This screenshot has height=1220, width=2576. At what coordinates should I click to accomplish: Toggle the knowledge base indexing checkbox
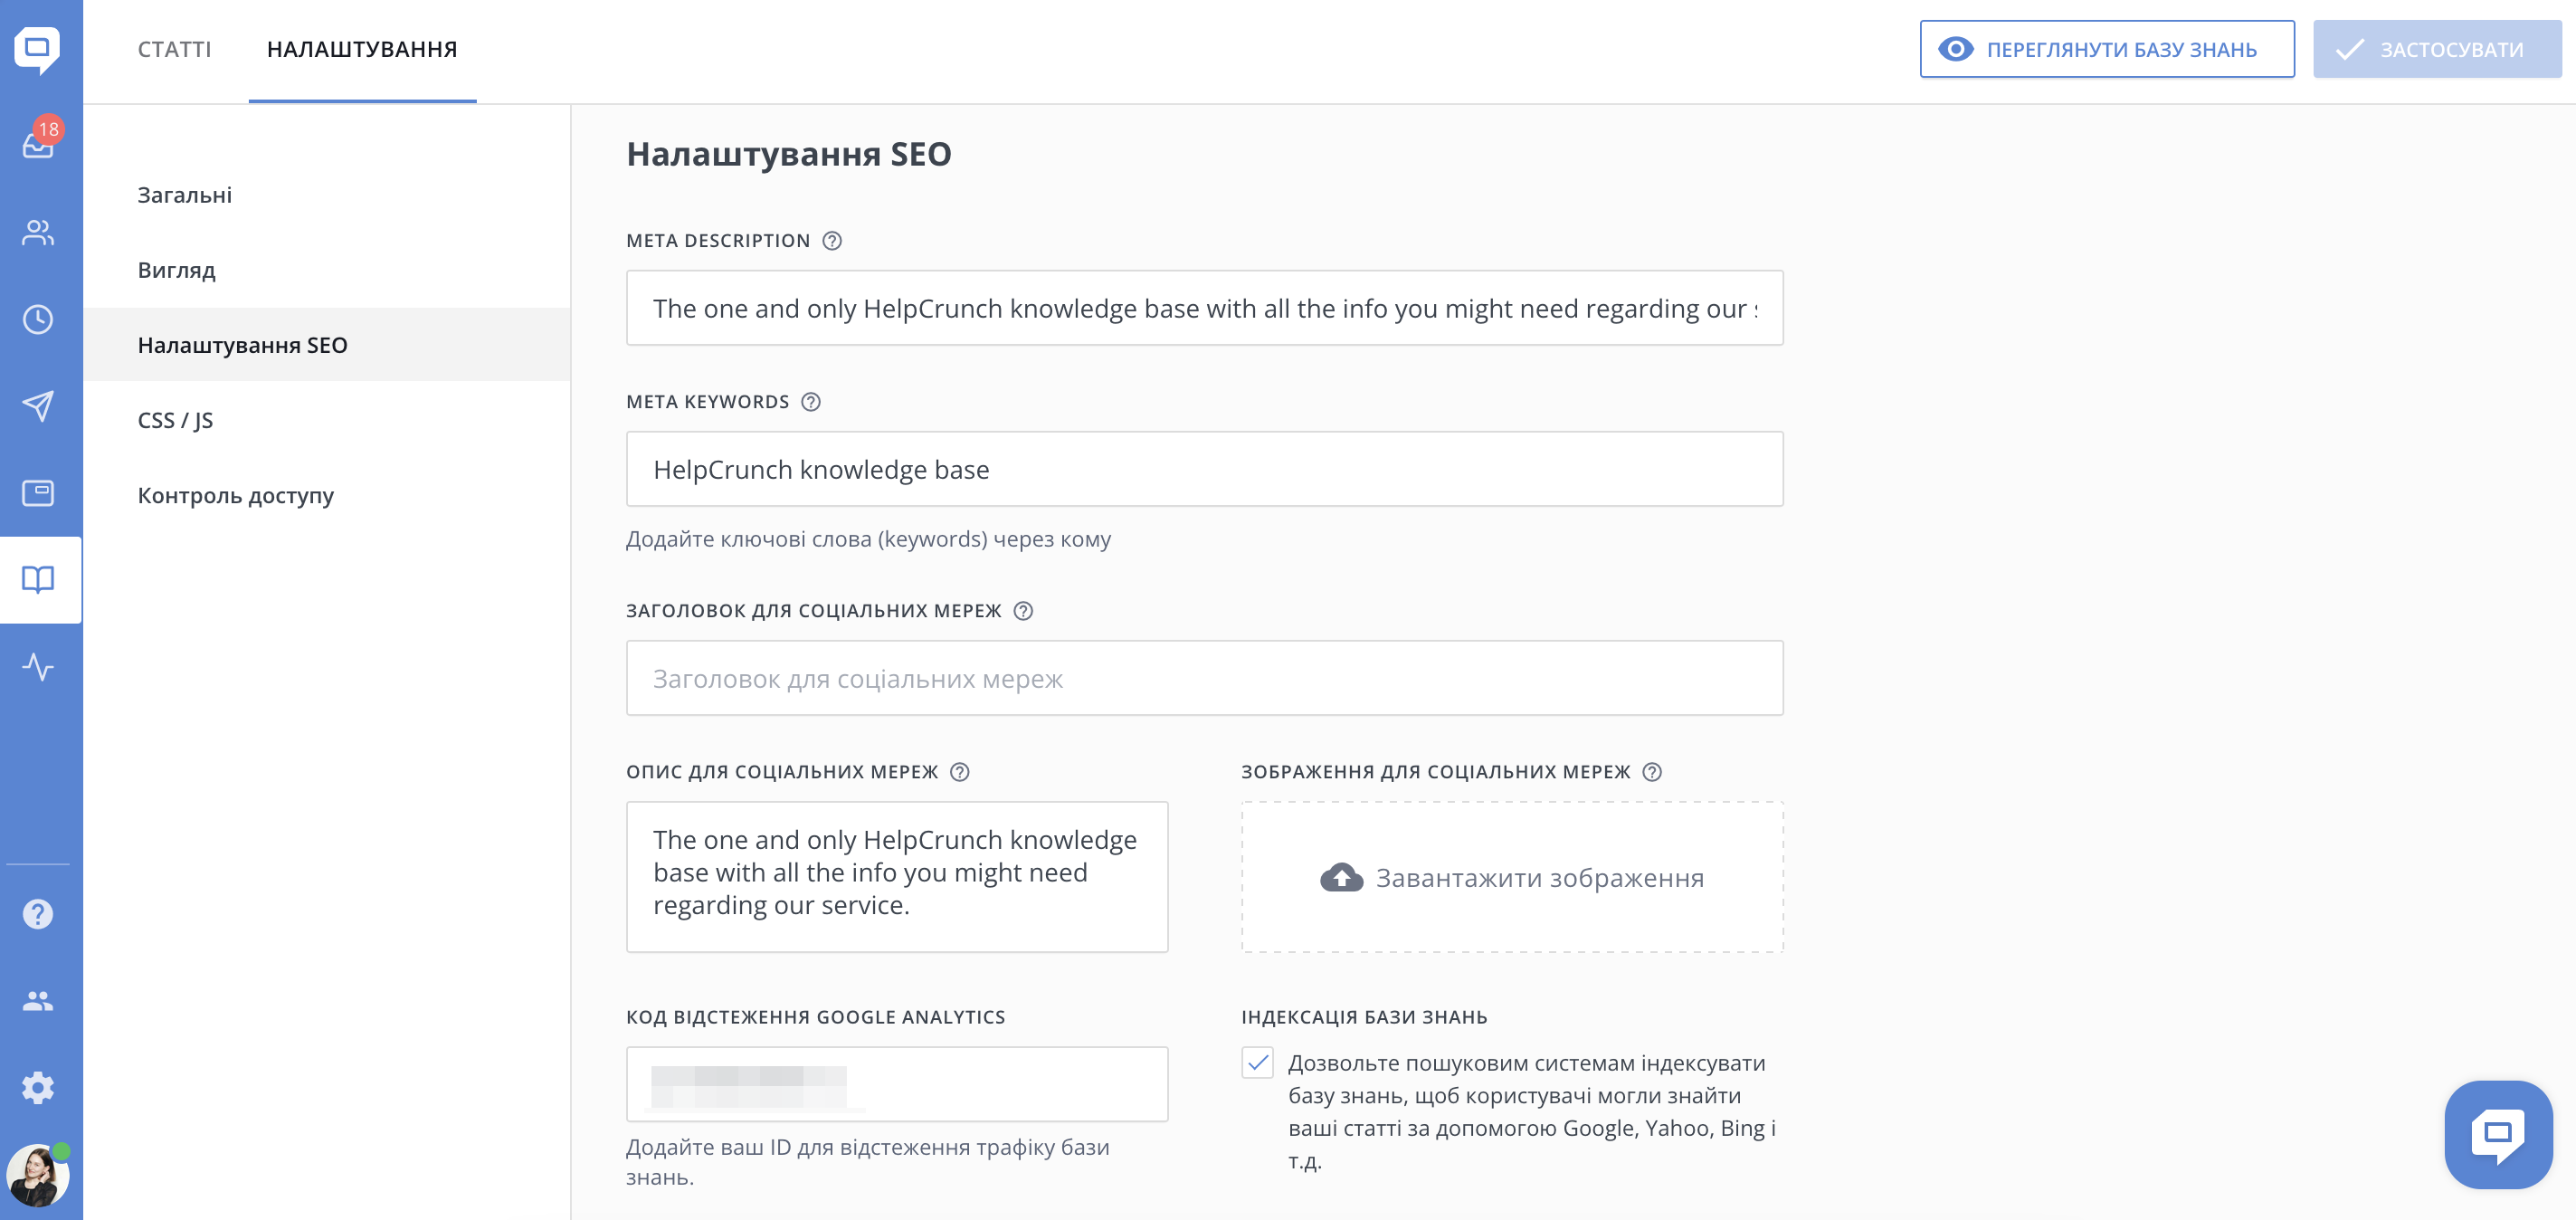click(1257, 1063)
